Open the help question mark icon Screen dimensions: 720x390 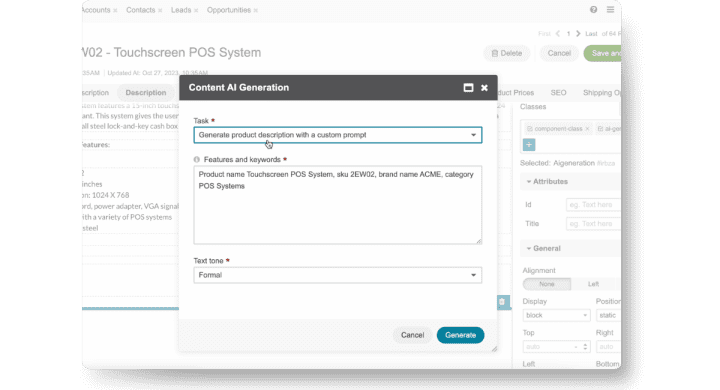pos(593,10)
